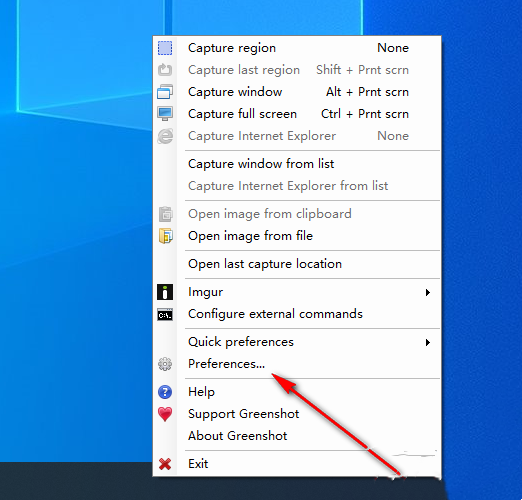Image resolution: width=522 pixels, height=500 pixels.
Task: Select Open last capture location
Action: pos(265,264)
